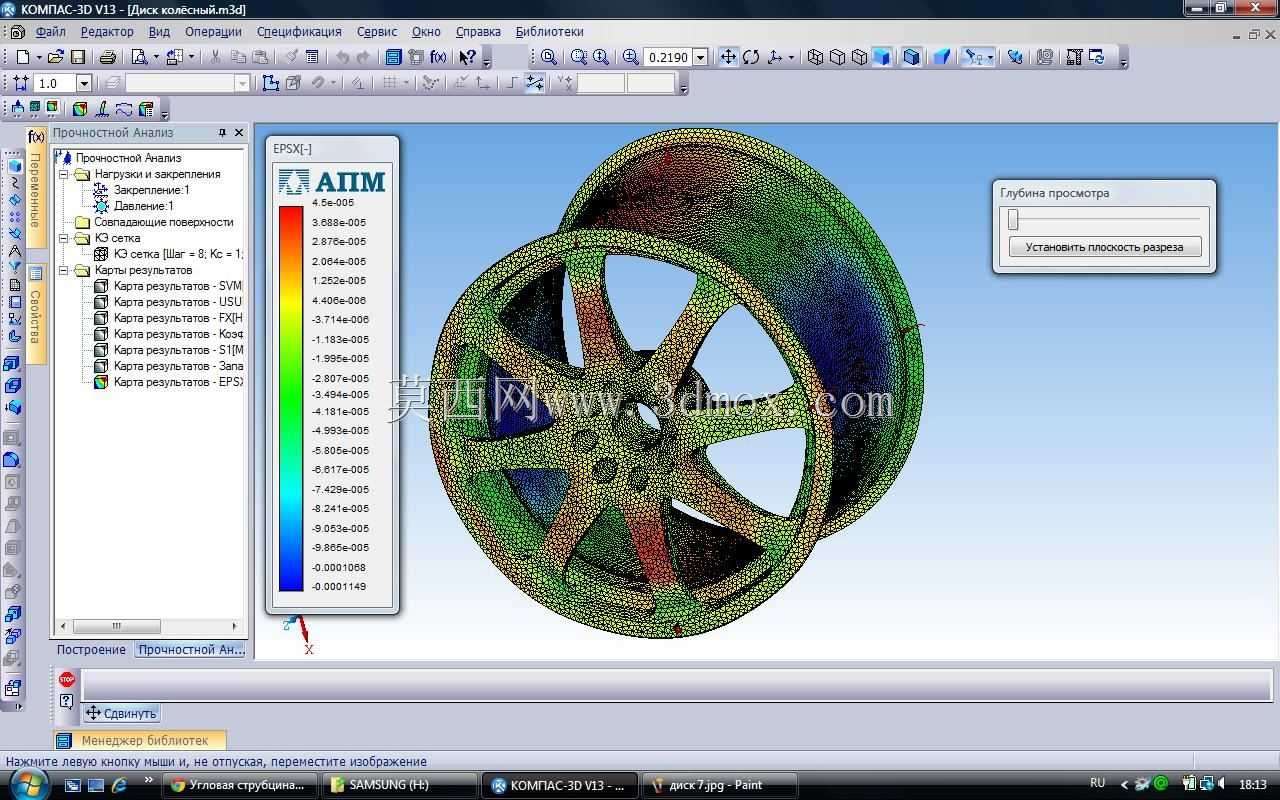The width and height of the screenshot is (1280, 800).
Task: Click the rebuild model icon
Action: 1015,57
